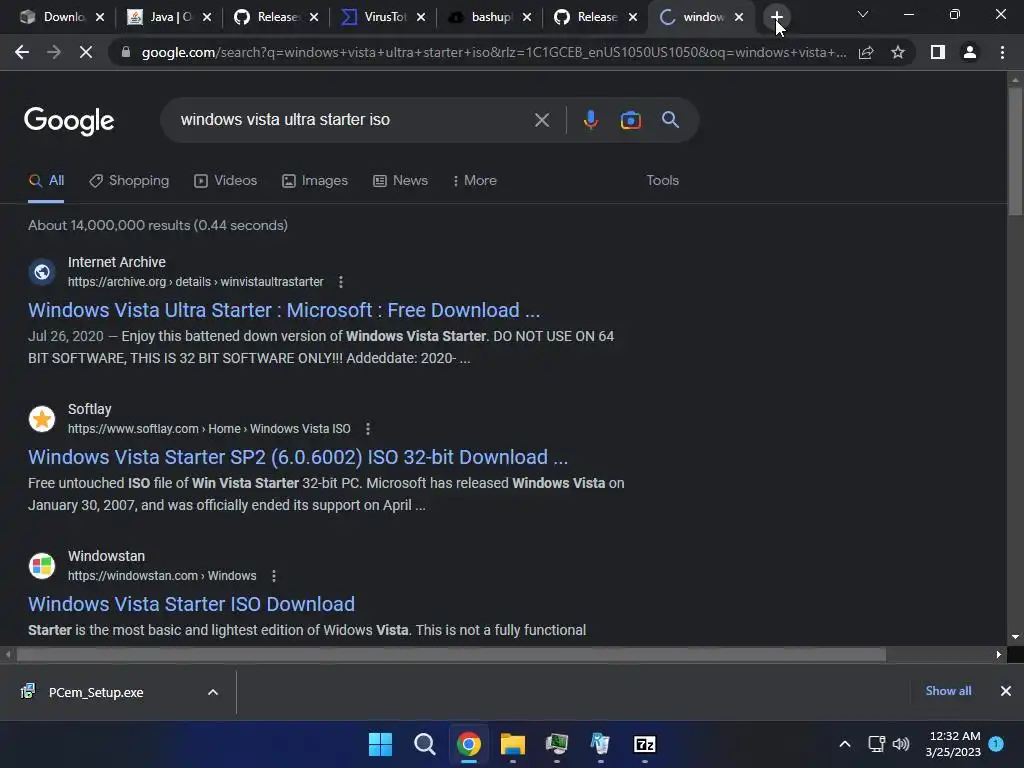Select the Shopping search filter
This screenshot has height=768, width=1024.
point(129,181)
